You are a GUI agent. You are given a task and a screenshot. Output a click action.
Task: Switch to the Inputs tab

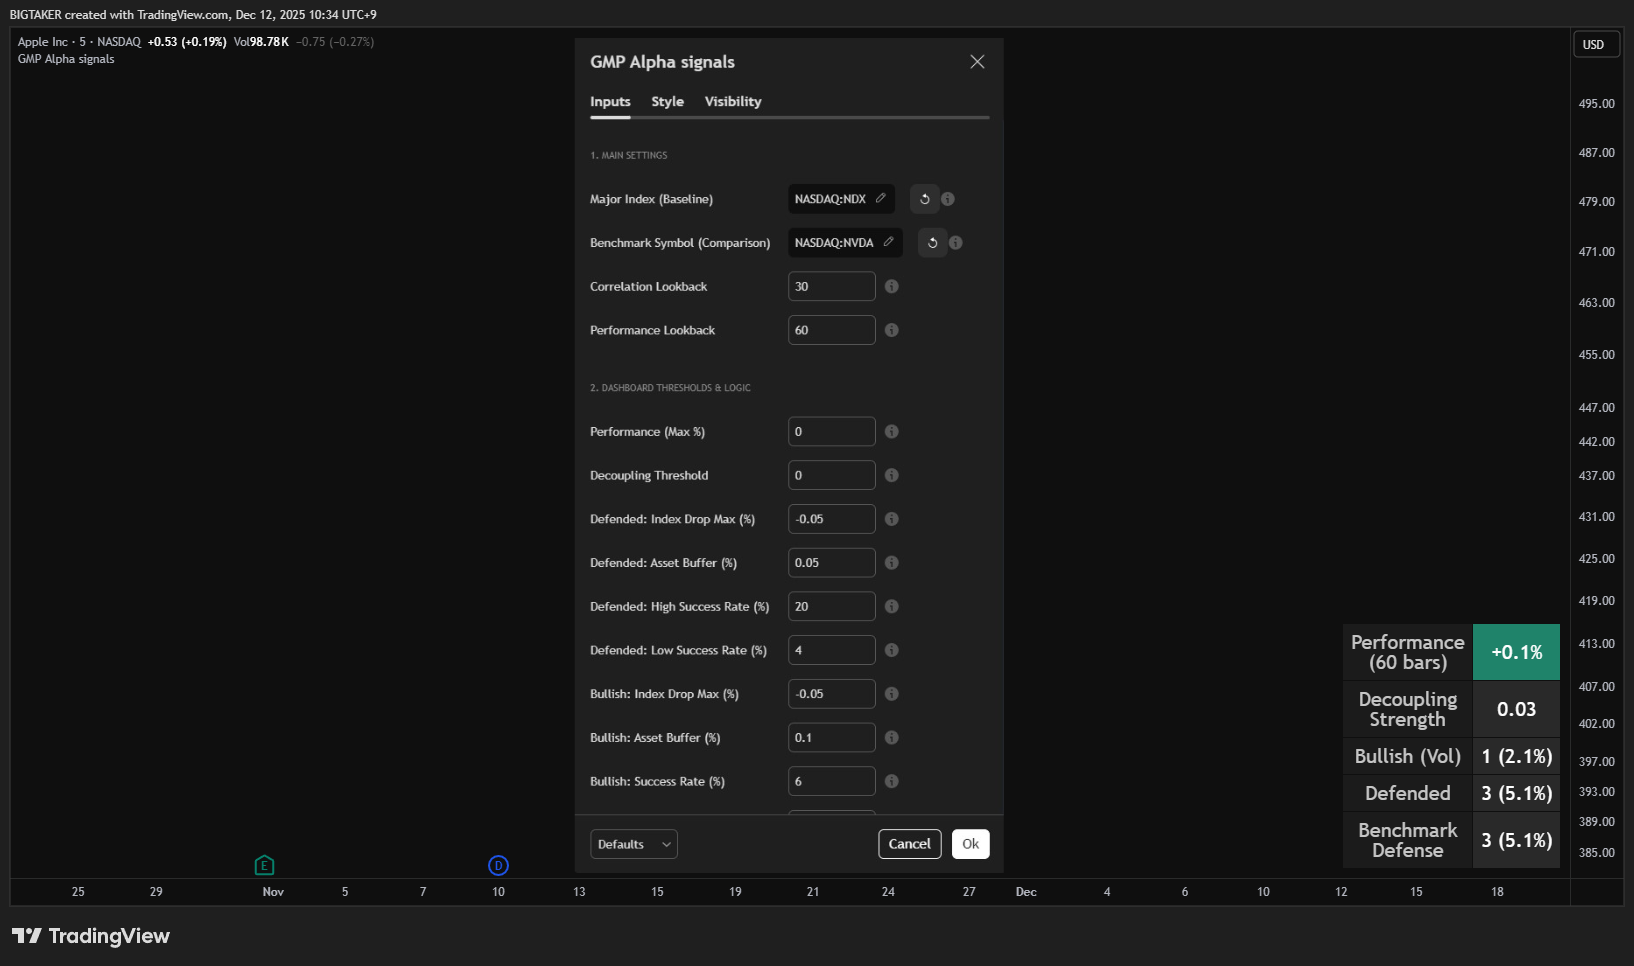pyautogui.click(x=610, y=102)
